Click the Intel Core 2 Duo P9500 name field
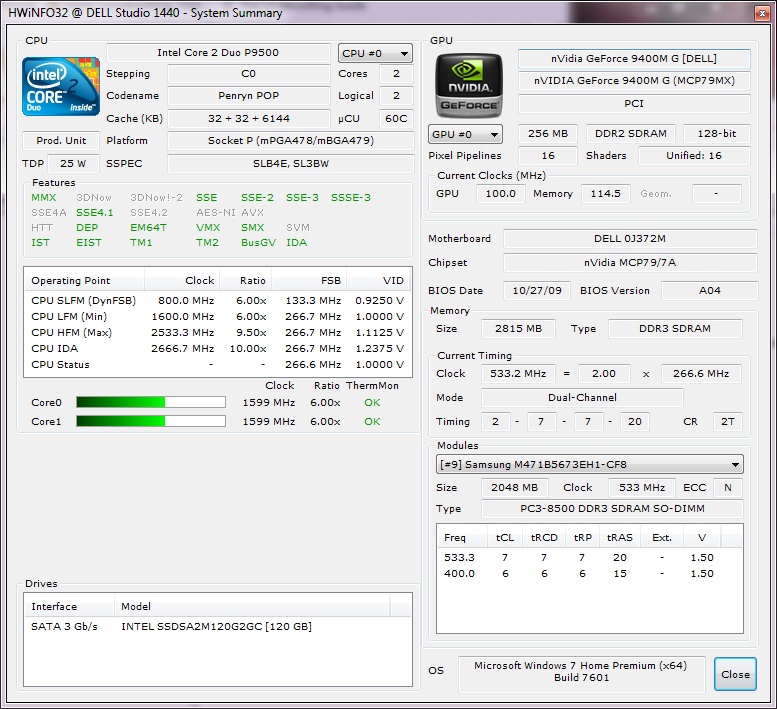Image resolution: width=777 pixels, height=709 pixels. pyautogui.click(x=218, y=53)
